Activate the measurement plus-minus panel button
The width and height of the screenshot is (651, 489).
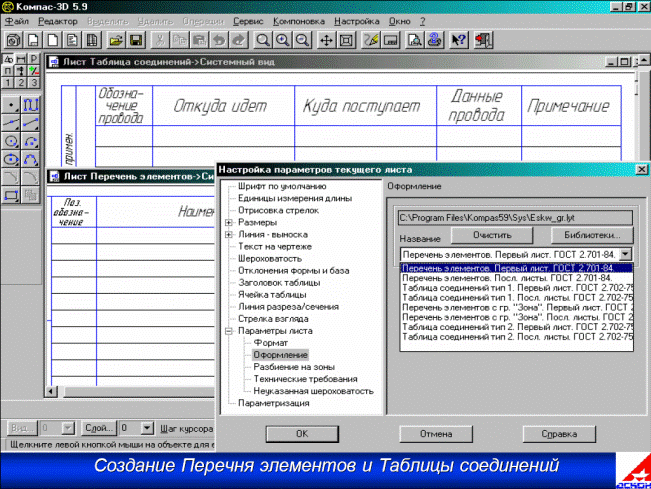coord(34,71)
